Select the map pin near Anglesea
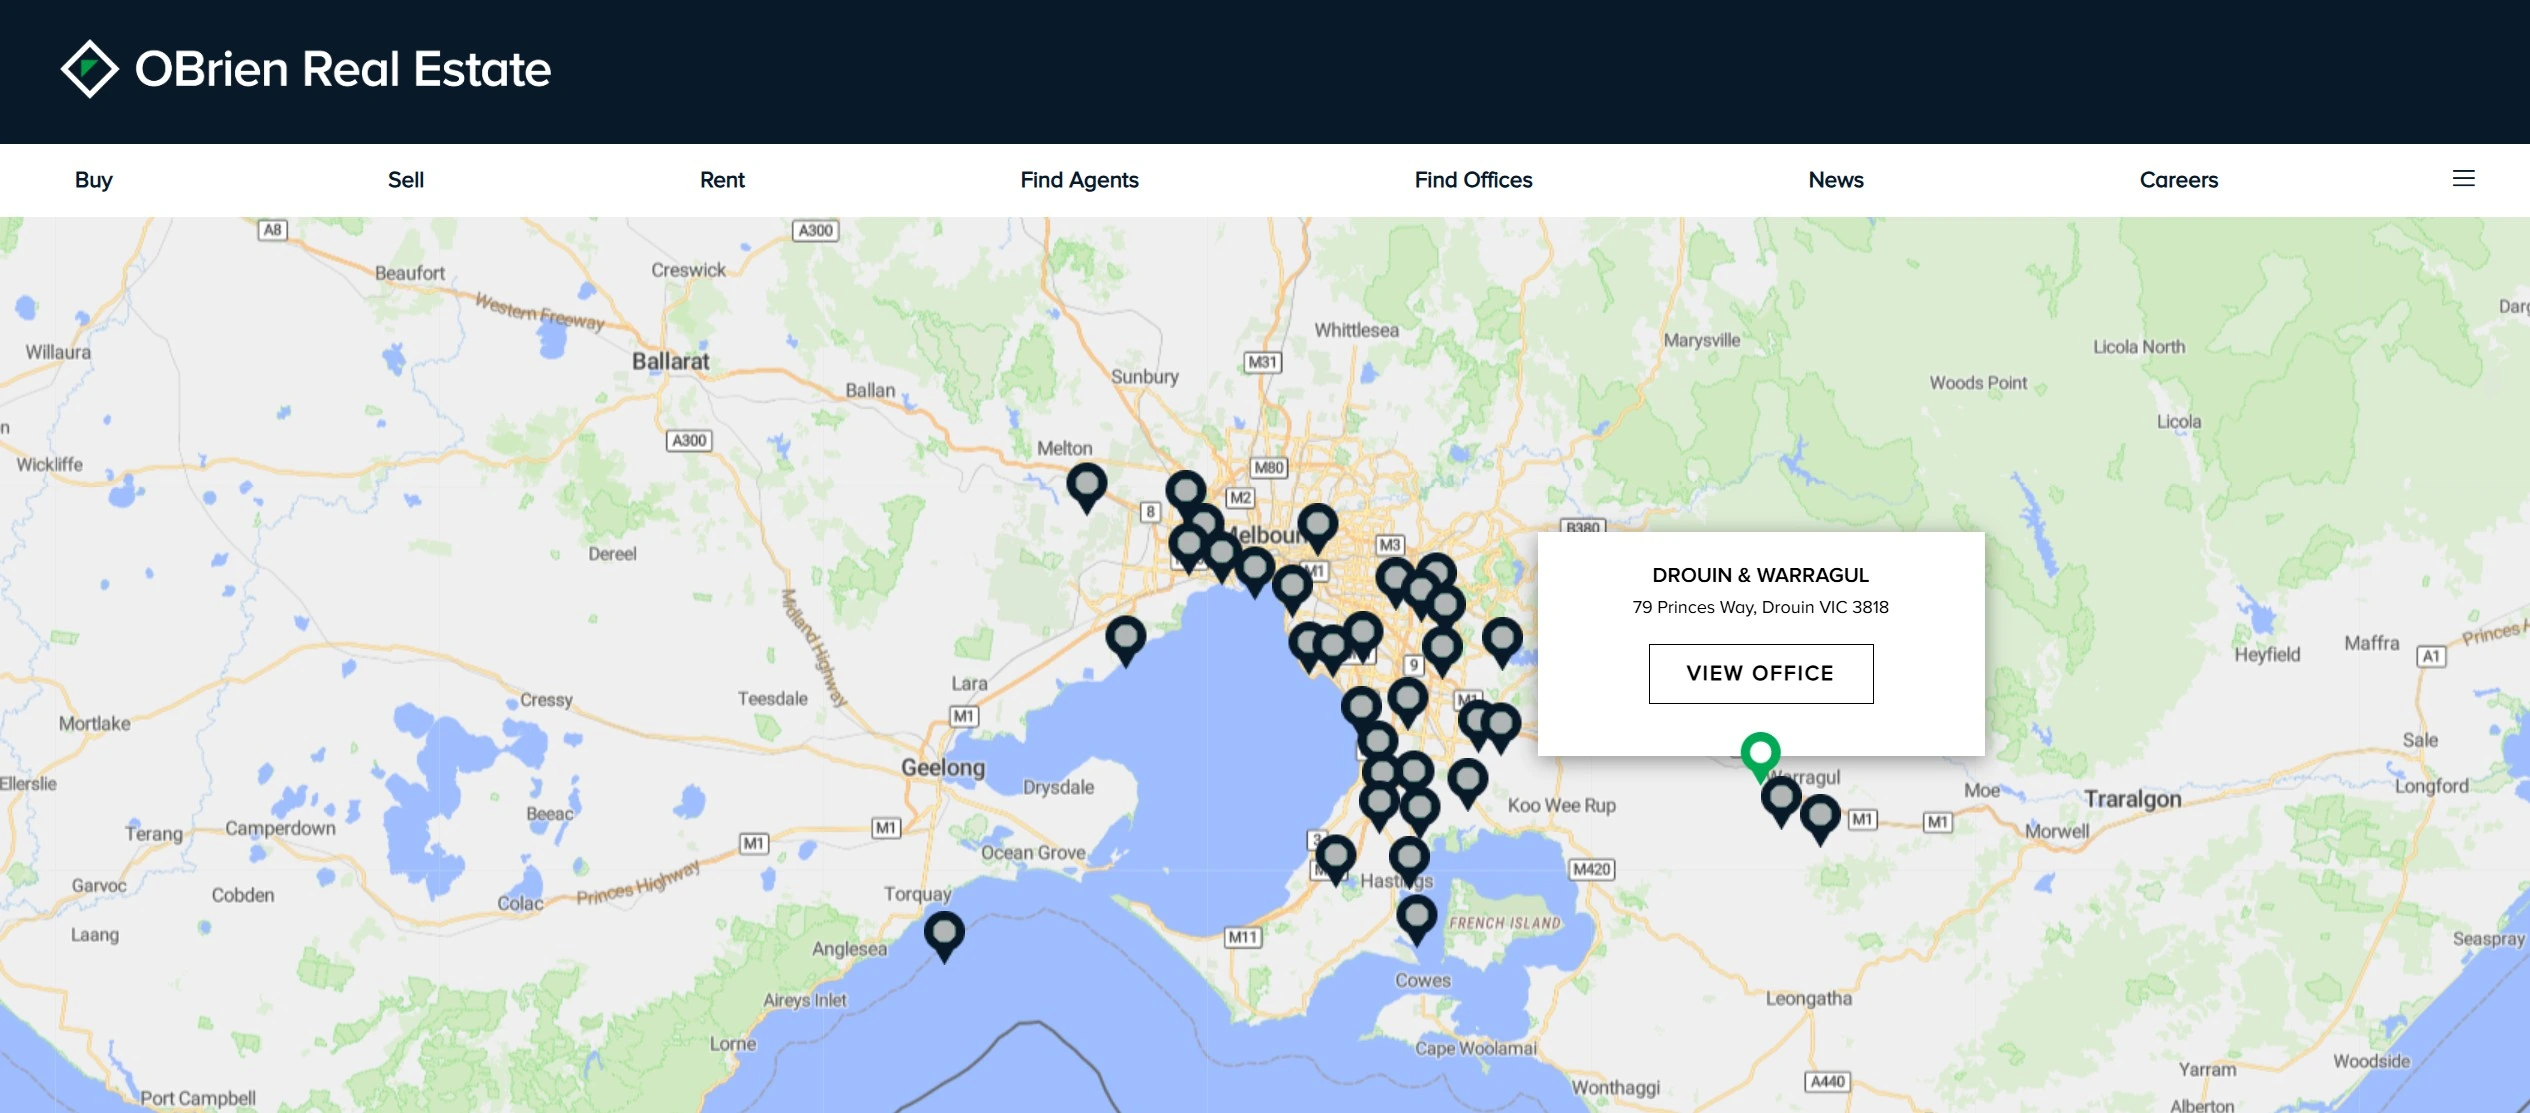This screenshot has width=2530, height=1113. click(x=943, y=932)
